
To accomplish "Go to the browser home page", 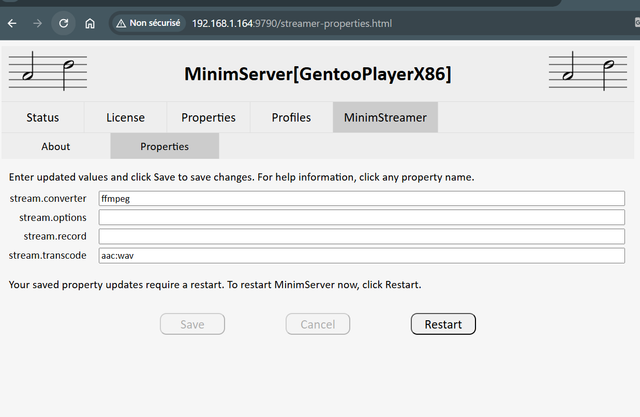I will [89, 23].
